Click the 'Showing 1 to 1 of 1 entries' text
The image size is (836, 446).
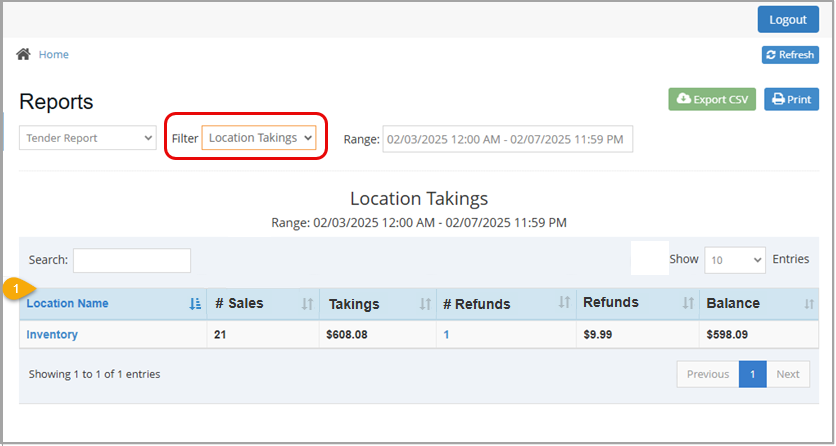point(94,374)
